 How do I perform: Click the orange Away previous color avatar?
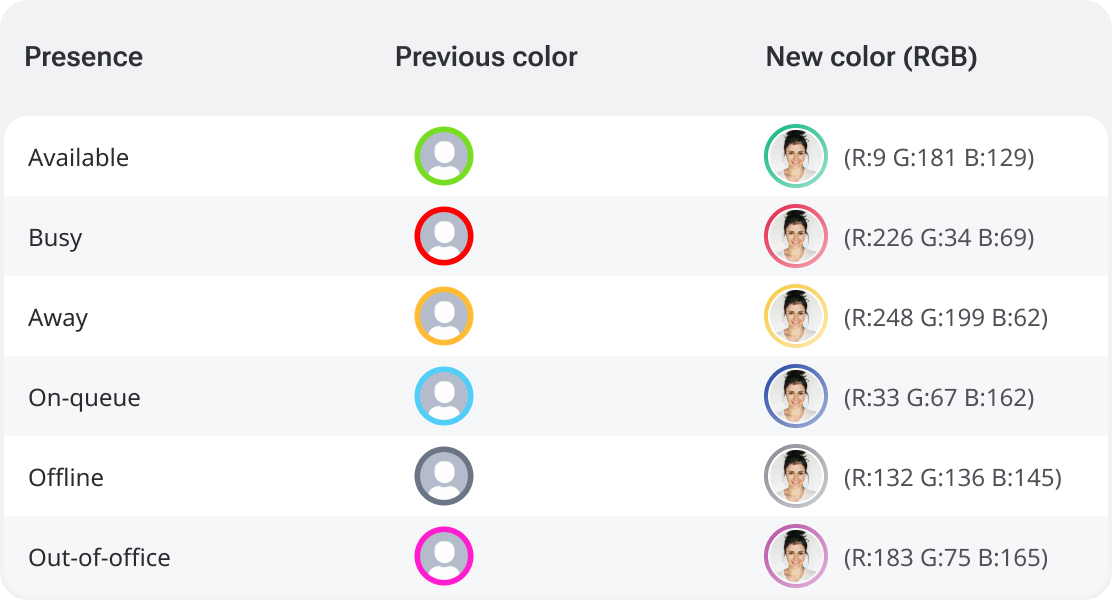(444, 316)
